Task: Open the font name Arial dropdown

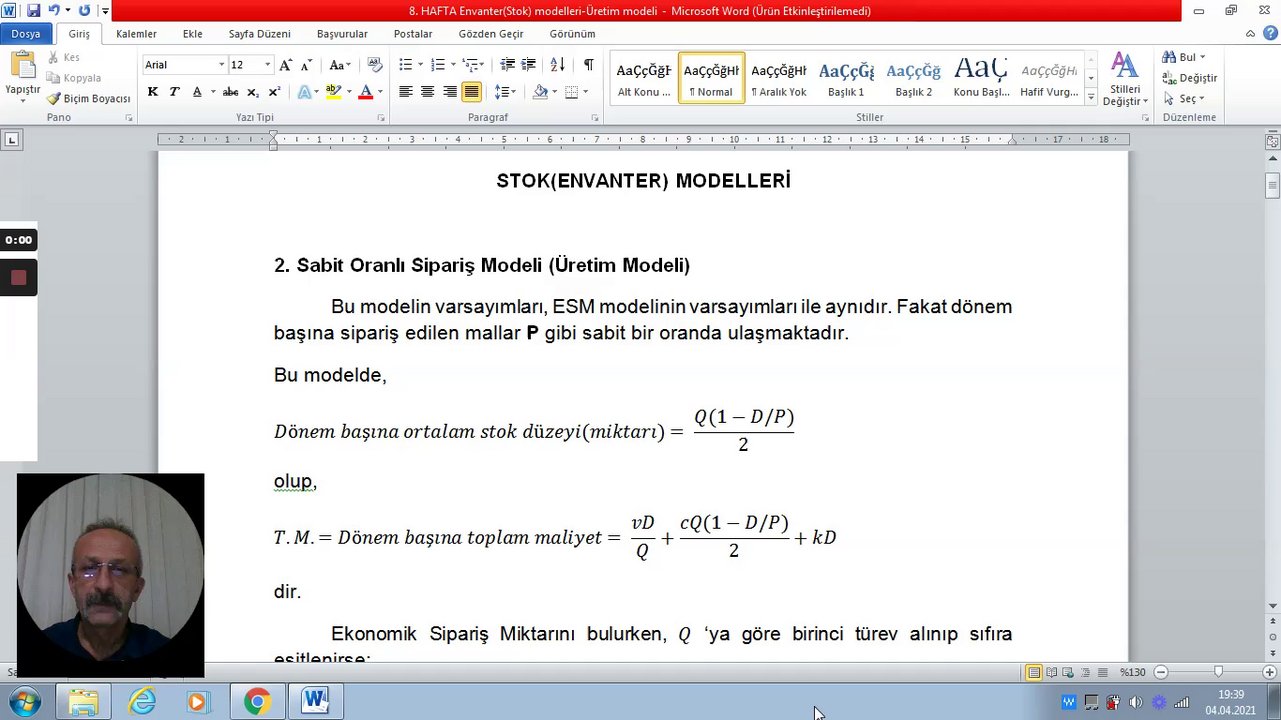Action: click(x=221, y=65)
